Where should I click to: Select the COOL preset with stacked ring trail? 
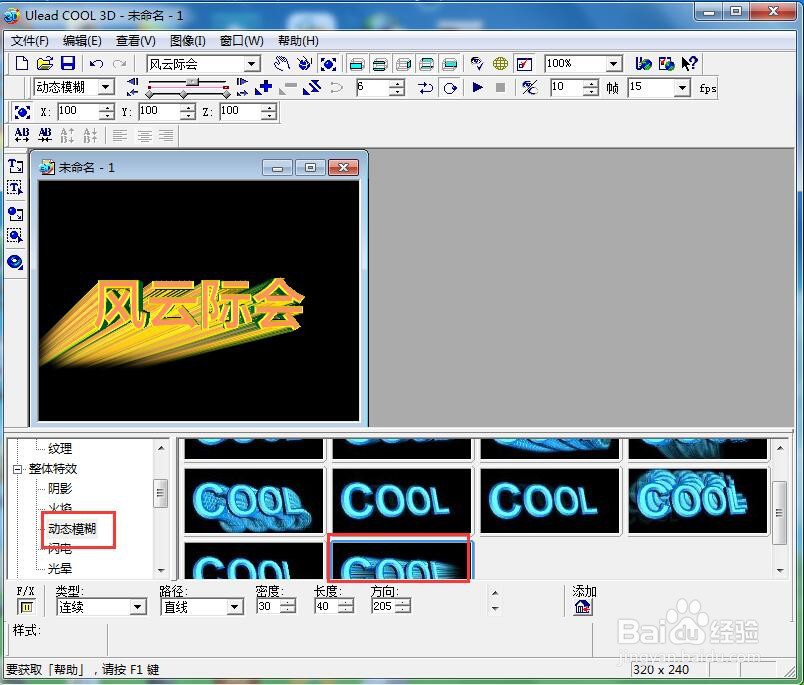coord(698,500)
